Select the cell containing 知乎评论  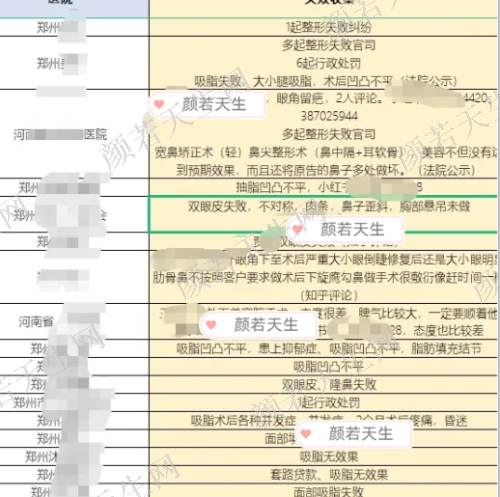(x=324, y=277)
